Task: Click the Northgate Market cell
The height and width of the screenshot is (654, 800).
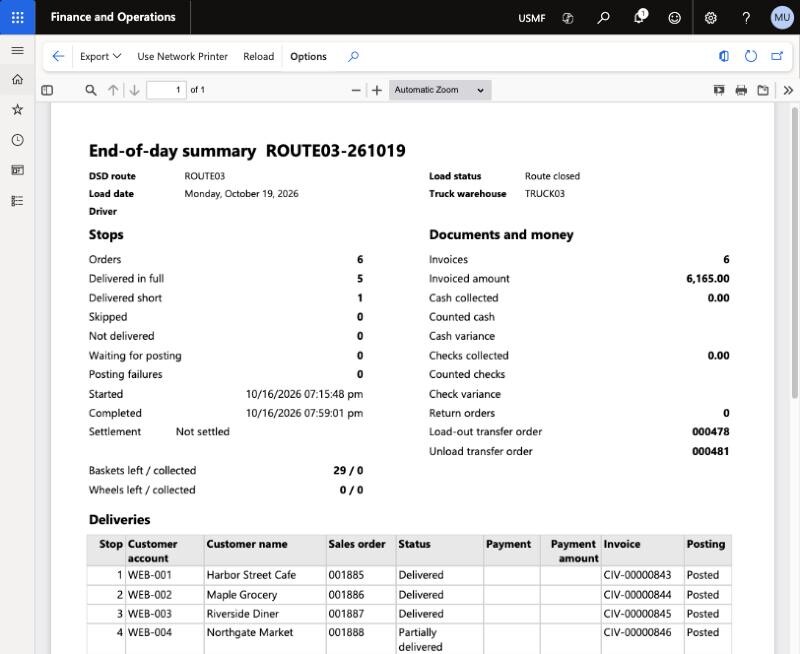Action: [265, 639]
